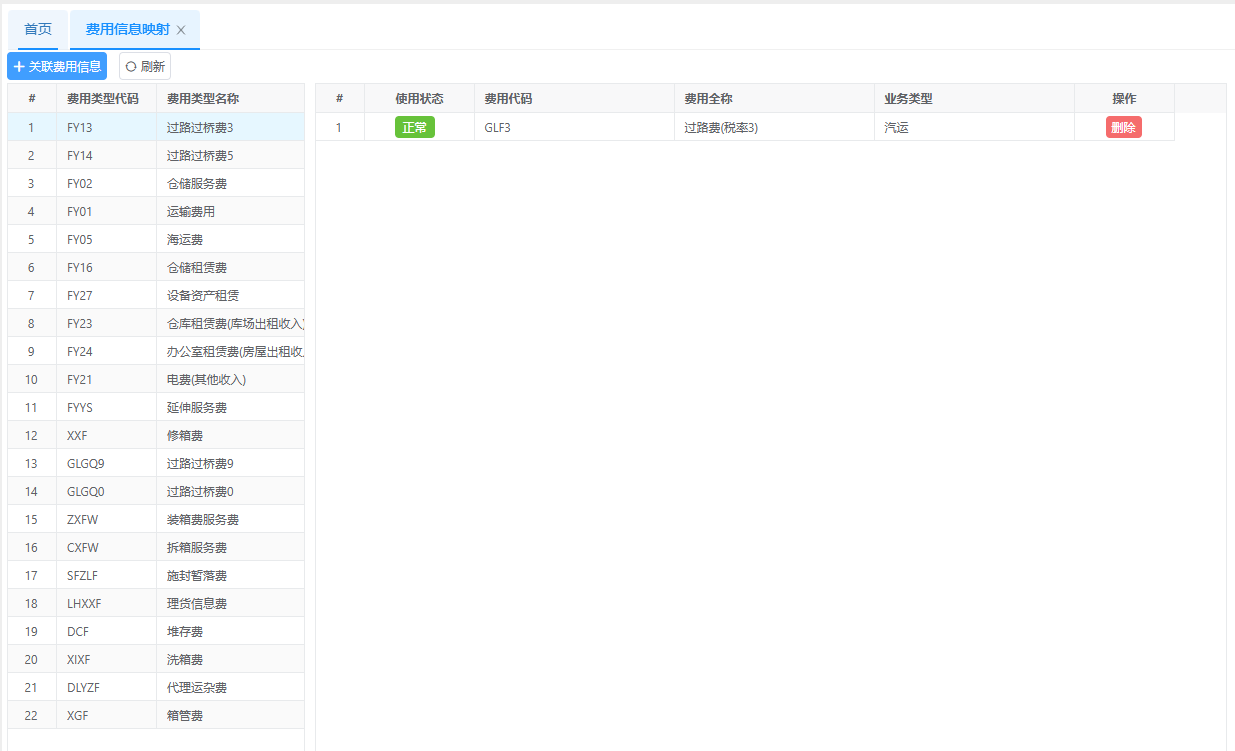
Task: Click the 正常 status badge
Action: (414, 127)
